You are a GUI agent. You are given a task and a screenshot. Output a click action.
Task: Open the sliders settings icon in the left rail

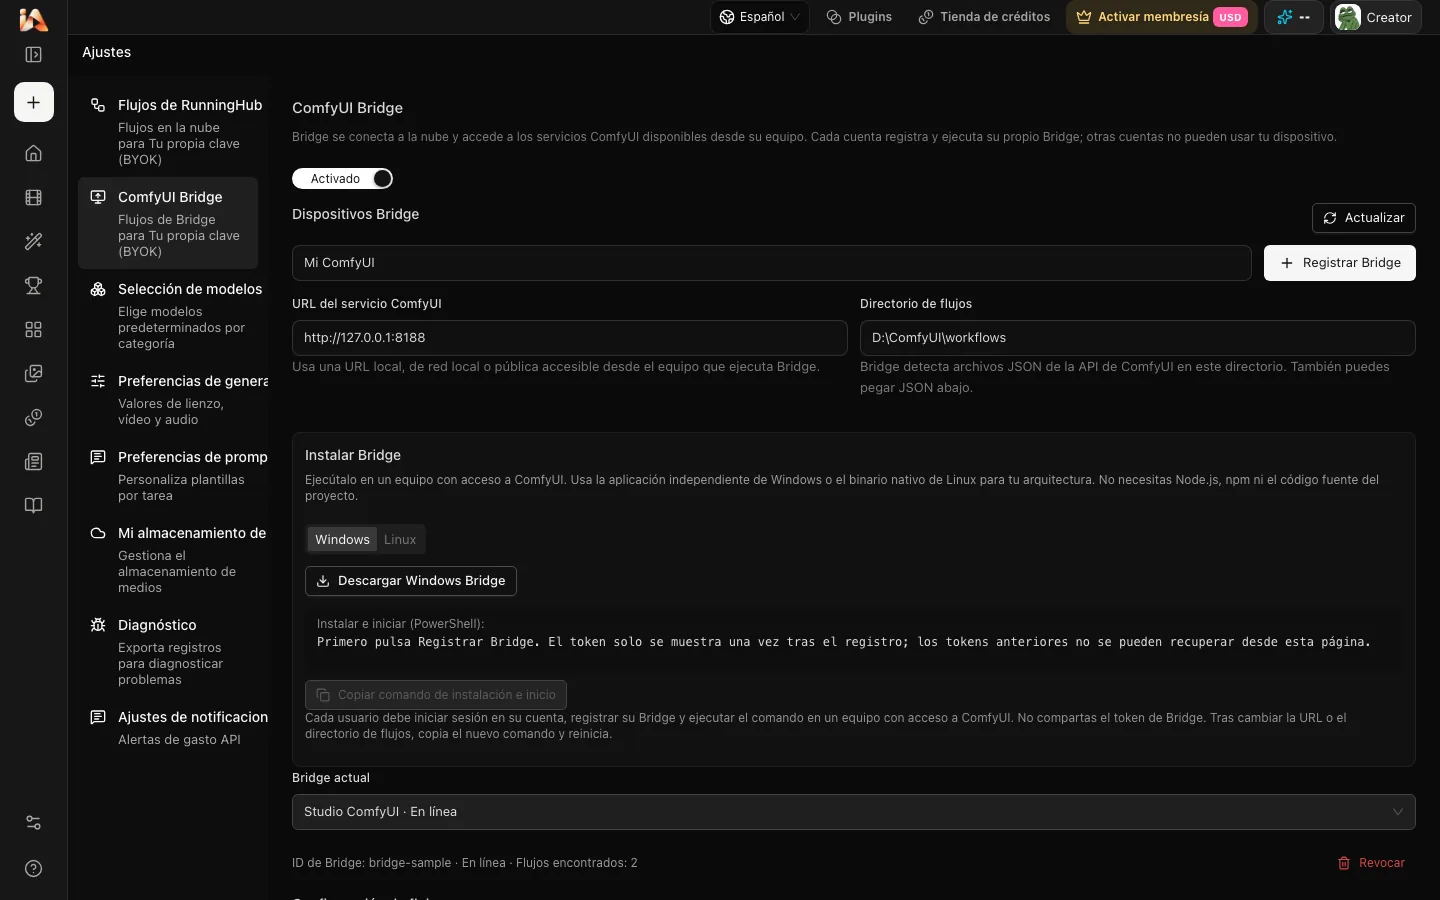(x=33, y=823)
